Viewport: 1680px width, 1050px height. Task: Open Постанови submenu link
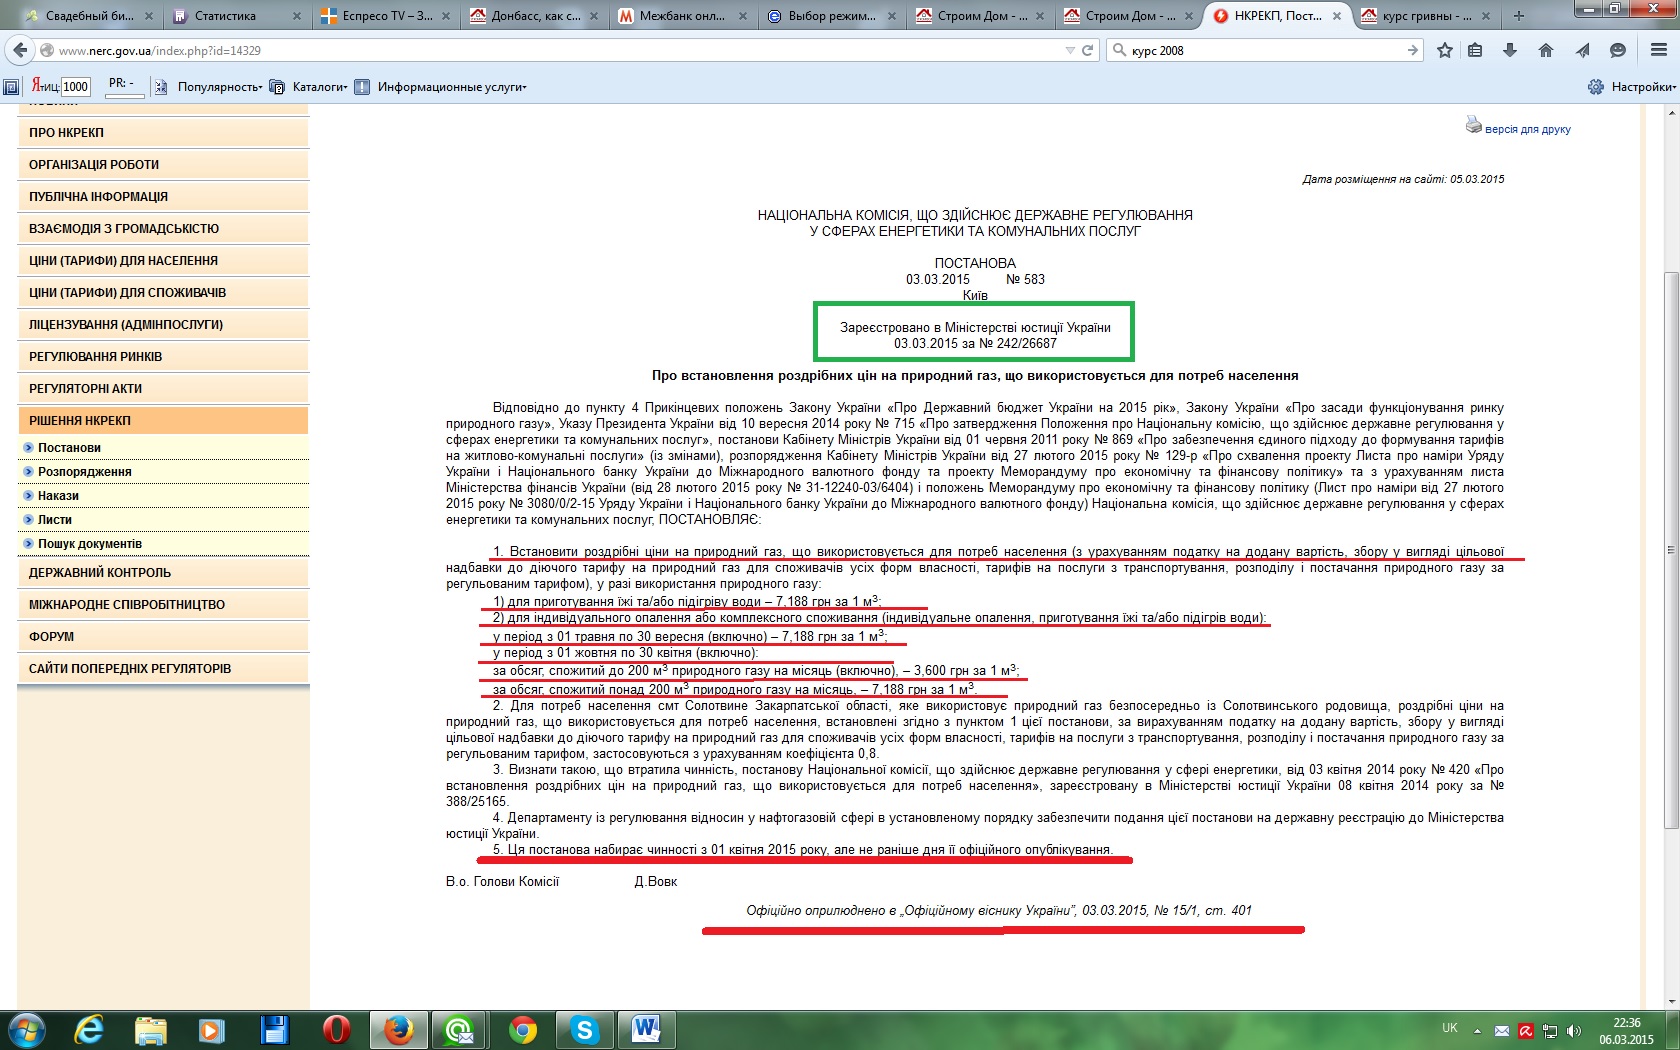point(69,448)
